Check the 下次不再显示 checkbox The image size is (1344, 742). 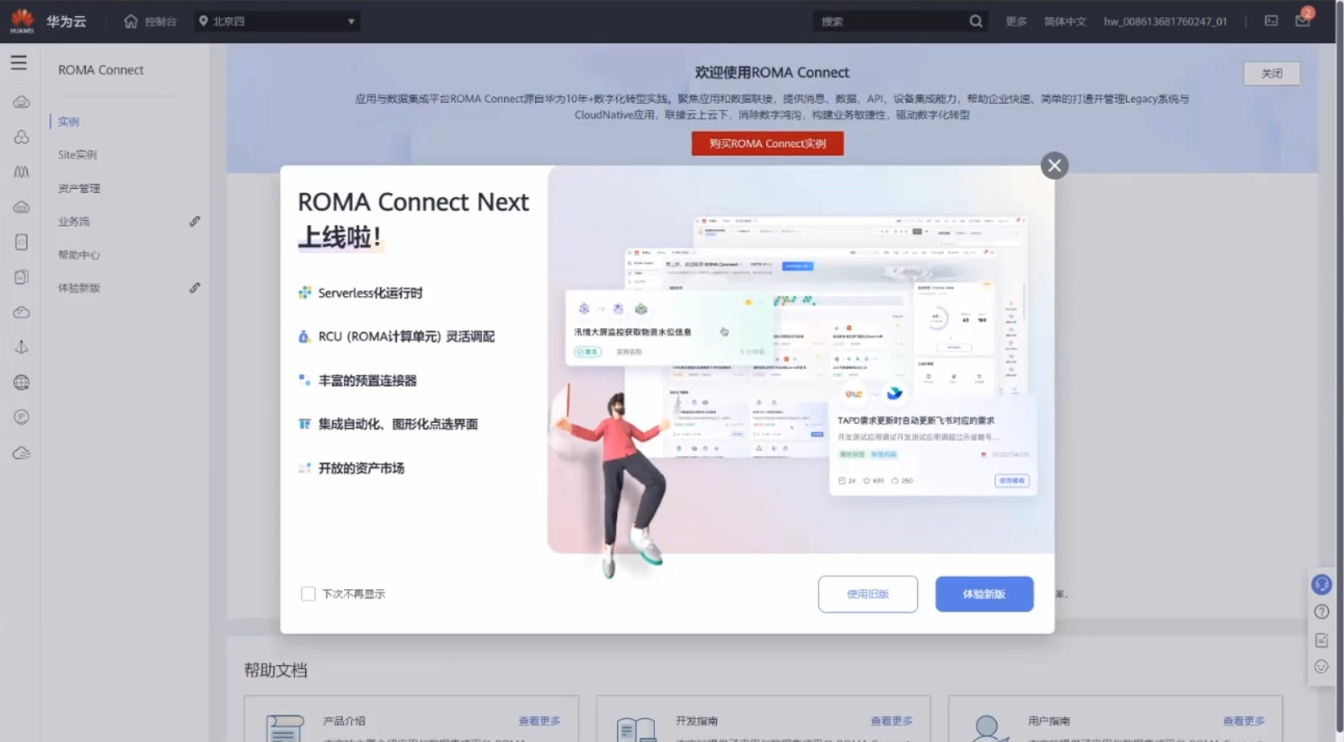308,594
